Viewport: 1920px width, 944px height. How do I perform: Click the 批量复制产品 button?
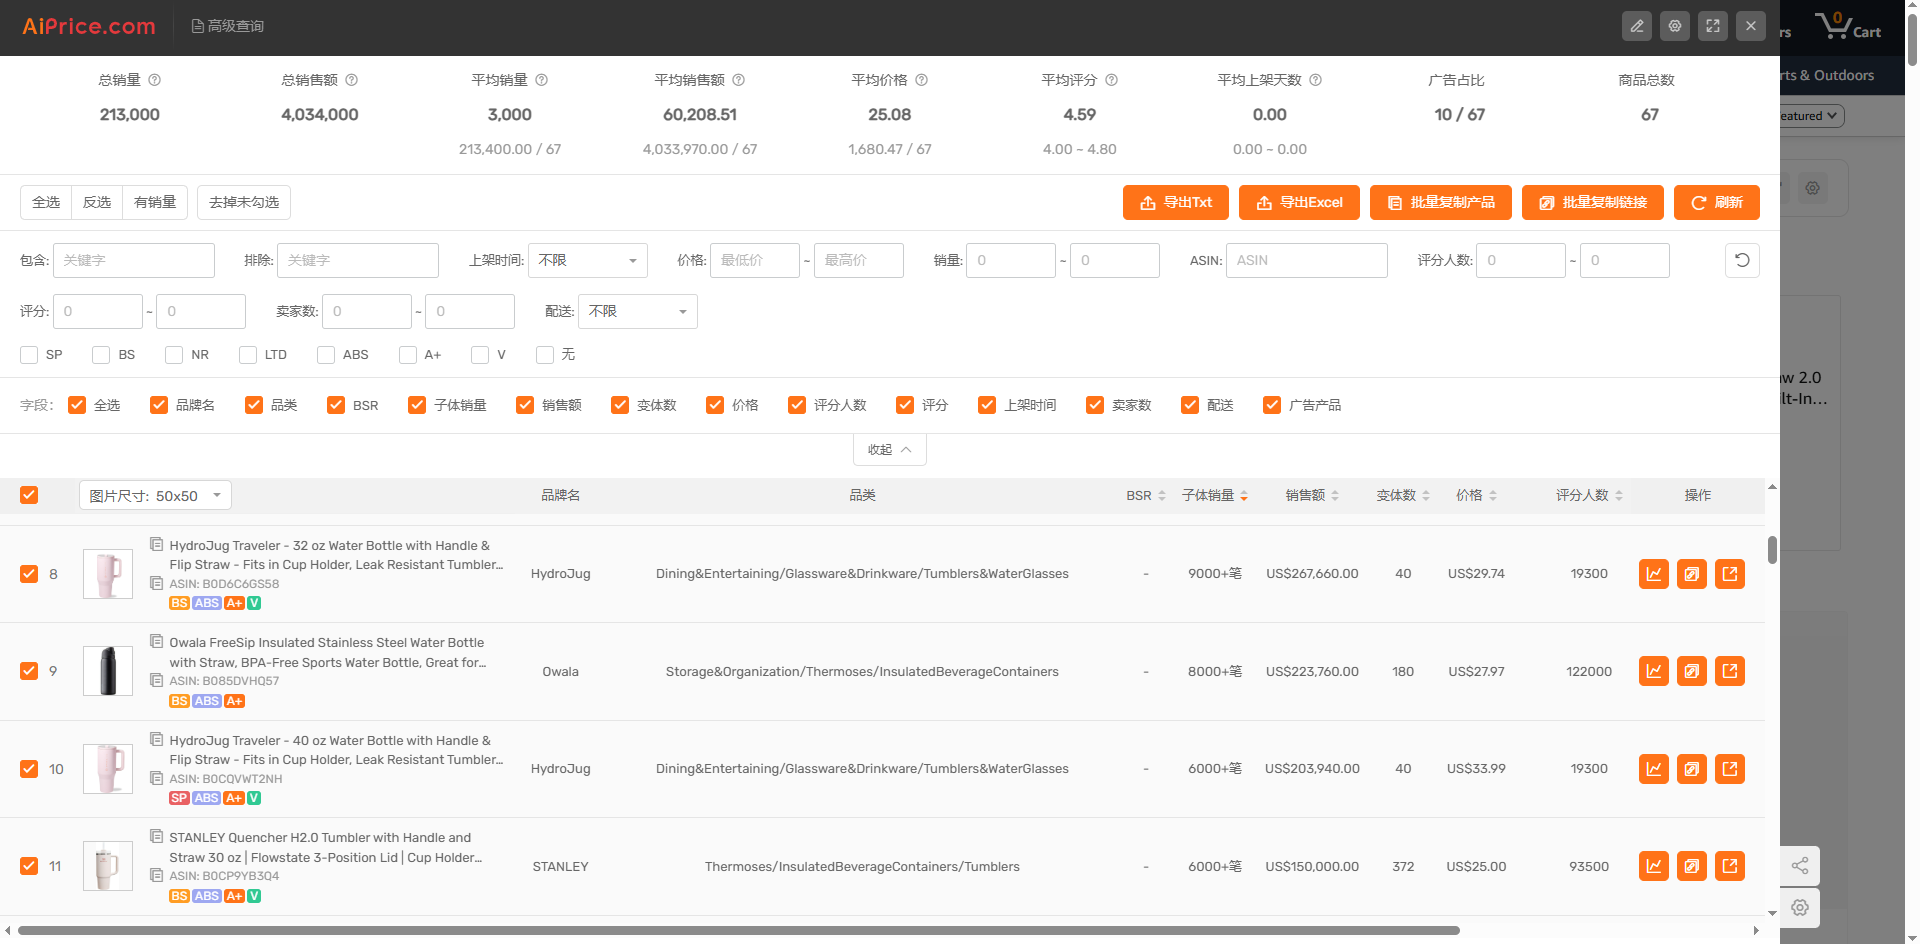pos(1441,202)
